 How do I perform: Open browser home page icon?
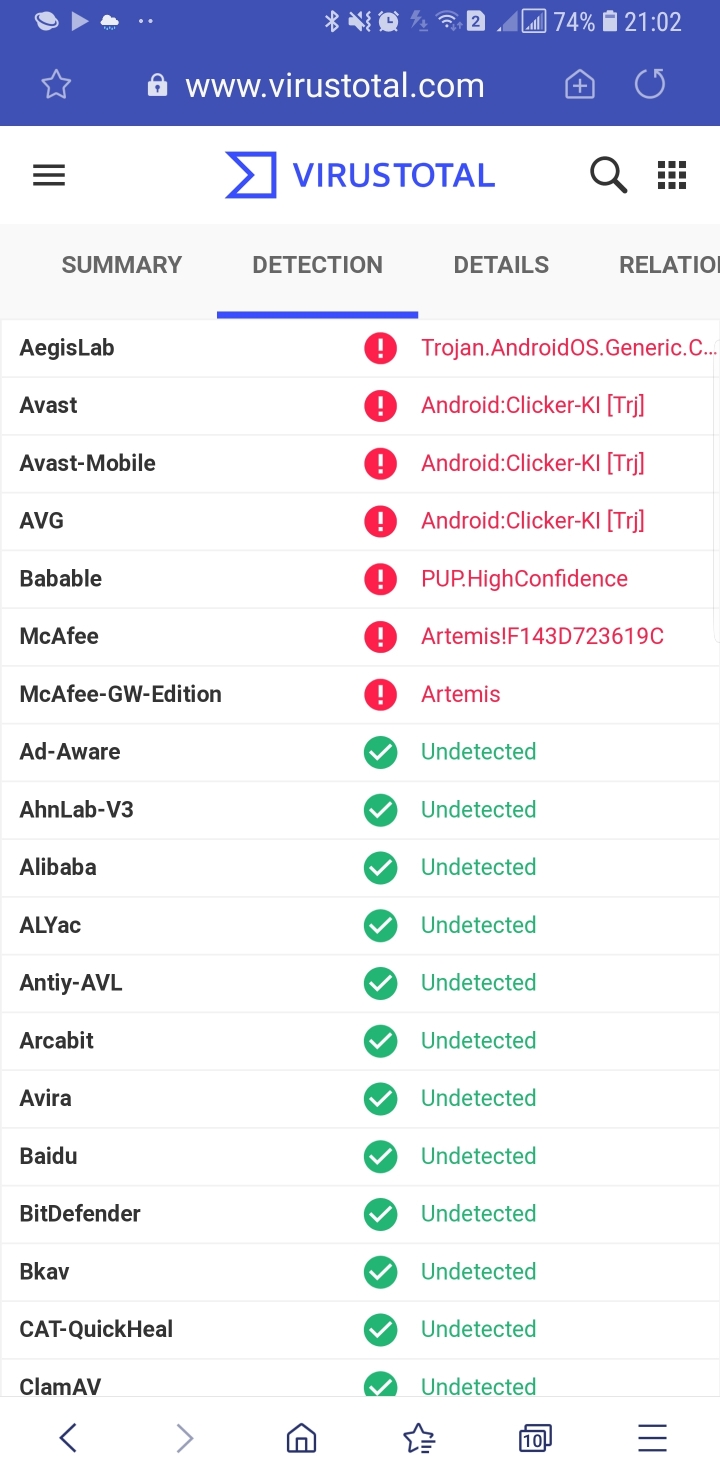point(301,1438)
